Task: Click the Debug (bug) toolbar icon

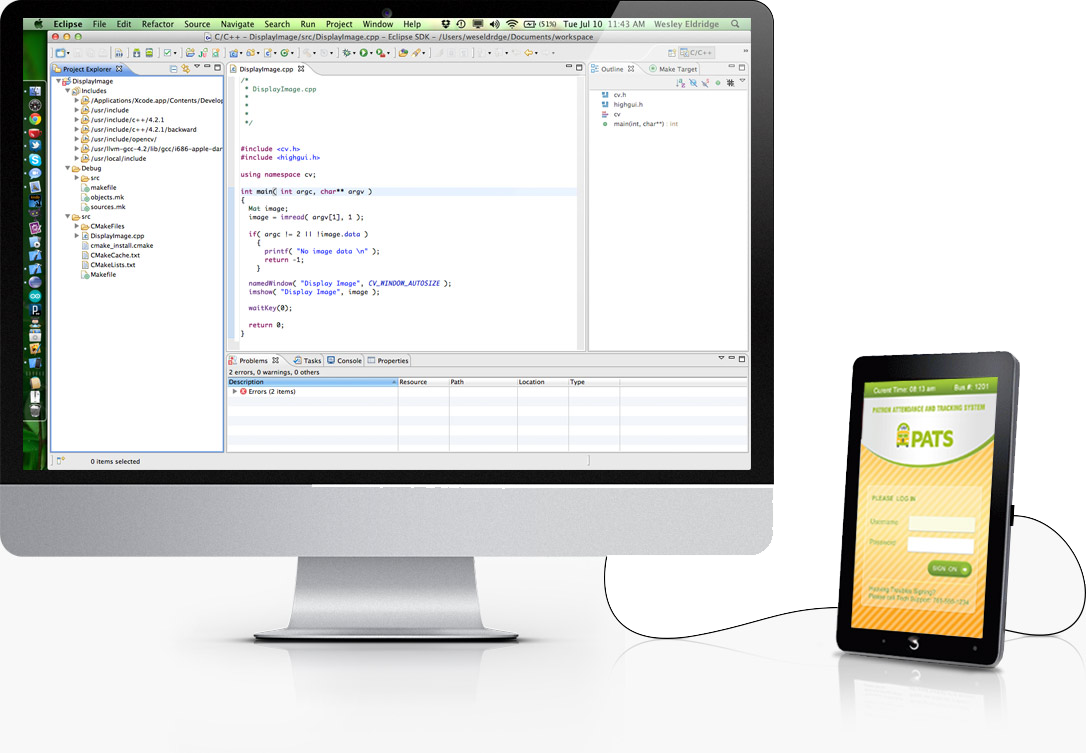Action: pyautogui.click(x=346, y=53)
